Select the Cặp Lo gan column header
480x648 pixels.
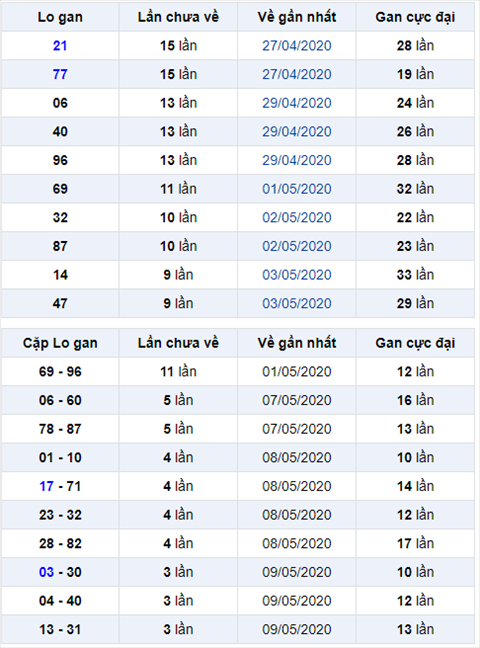[60, 343]
